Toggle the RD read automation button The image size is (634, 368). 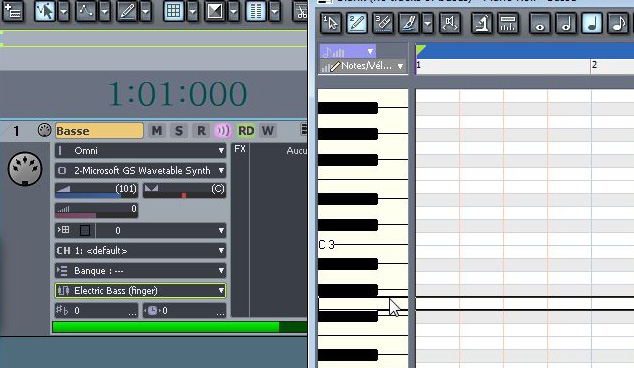(246, 131)
